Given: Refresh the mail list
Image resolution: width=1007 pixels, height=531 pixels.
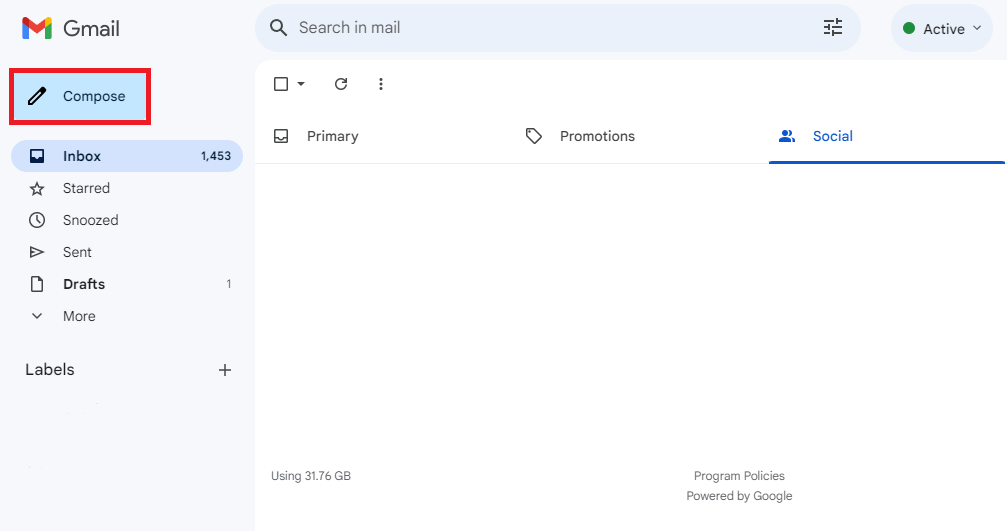Looking at the screenshot, I should pyautogui.click(x=341, y=83).
